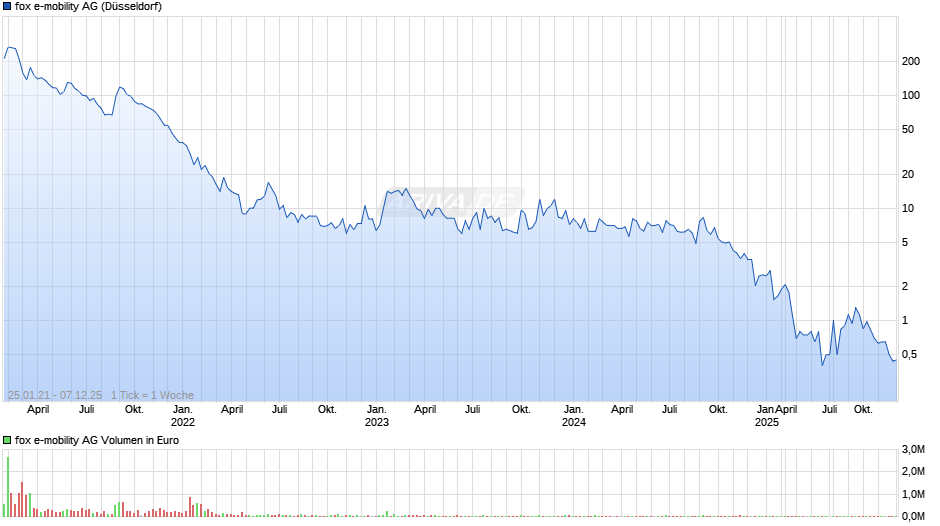Viewport: 940px width, 526px height.
Task: Click the price axis value '200'
Action: click(x=911, y=61)
